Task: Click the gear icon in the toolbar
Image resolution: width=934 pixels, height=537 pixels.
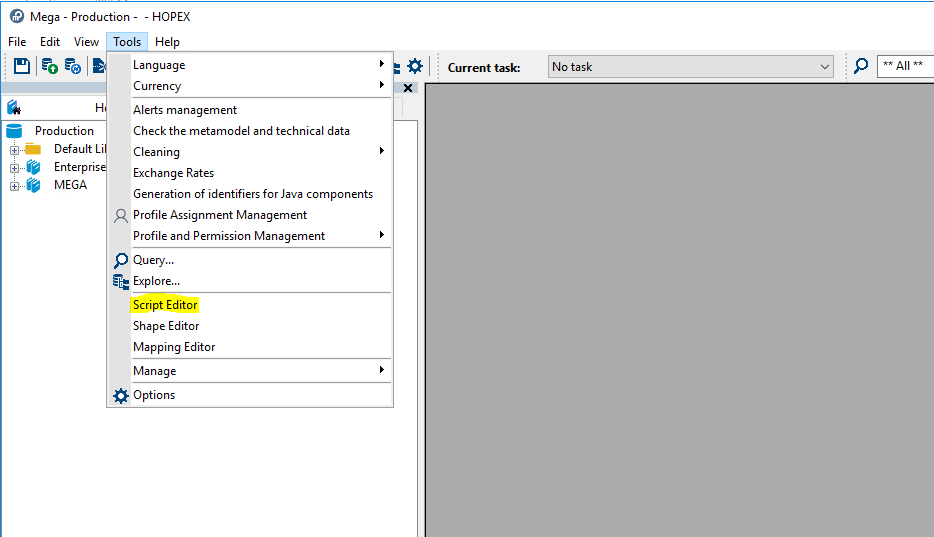Action: tap(415, 66)
